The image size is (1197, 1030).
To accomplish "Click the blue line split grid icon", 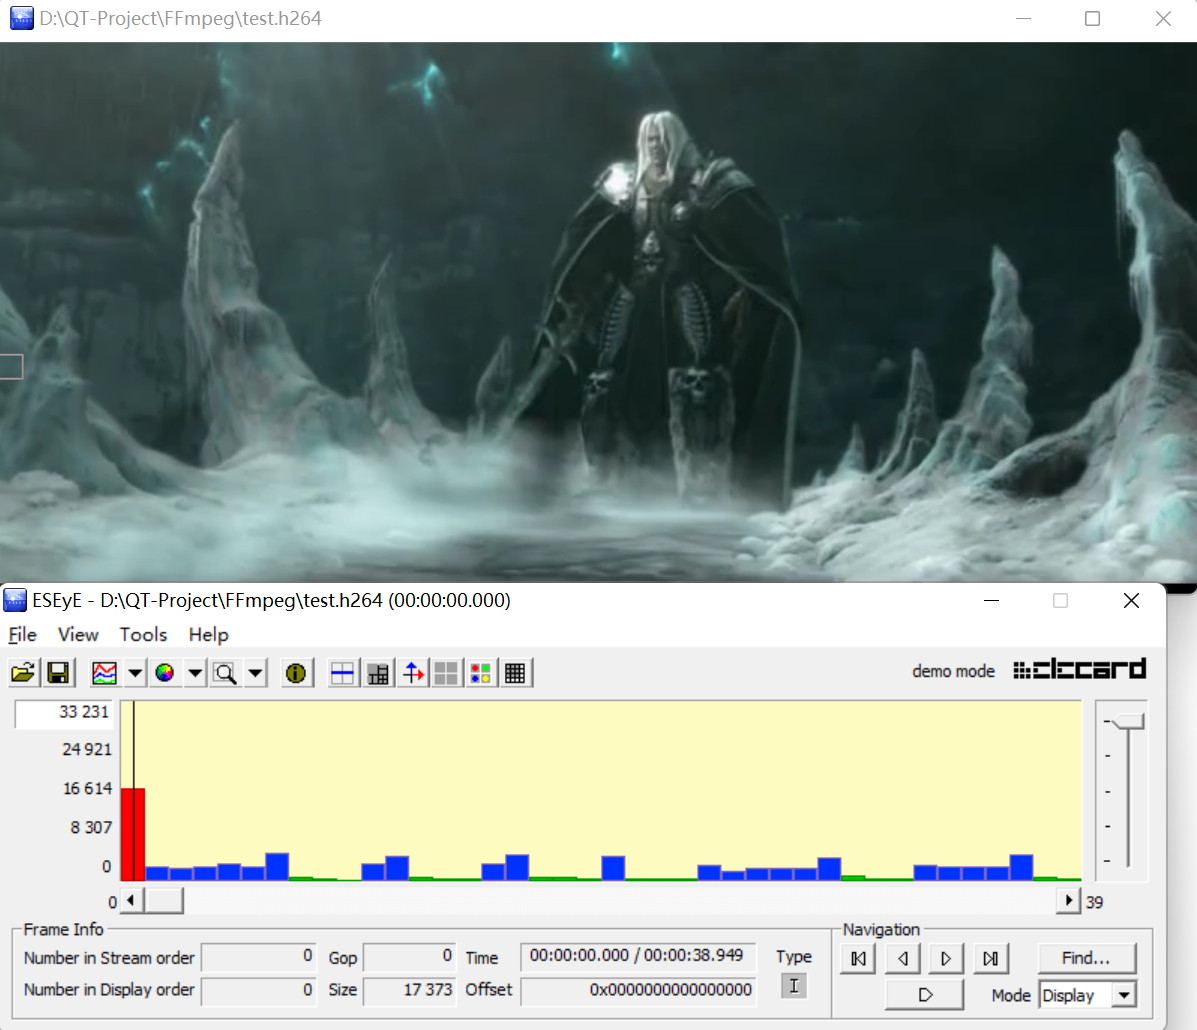I will tap(342, 673).
